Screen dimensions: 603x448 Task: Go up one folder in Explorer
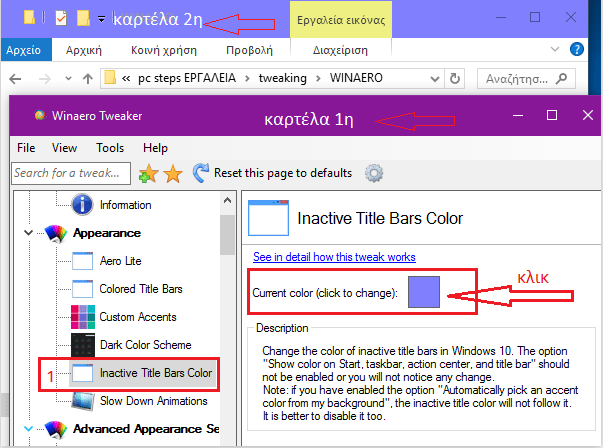[88, 79]
